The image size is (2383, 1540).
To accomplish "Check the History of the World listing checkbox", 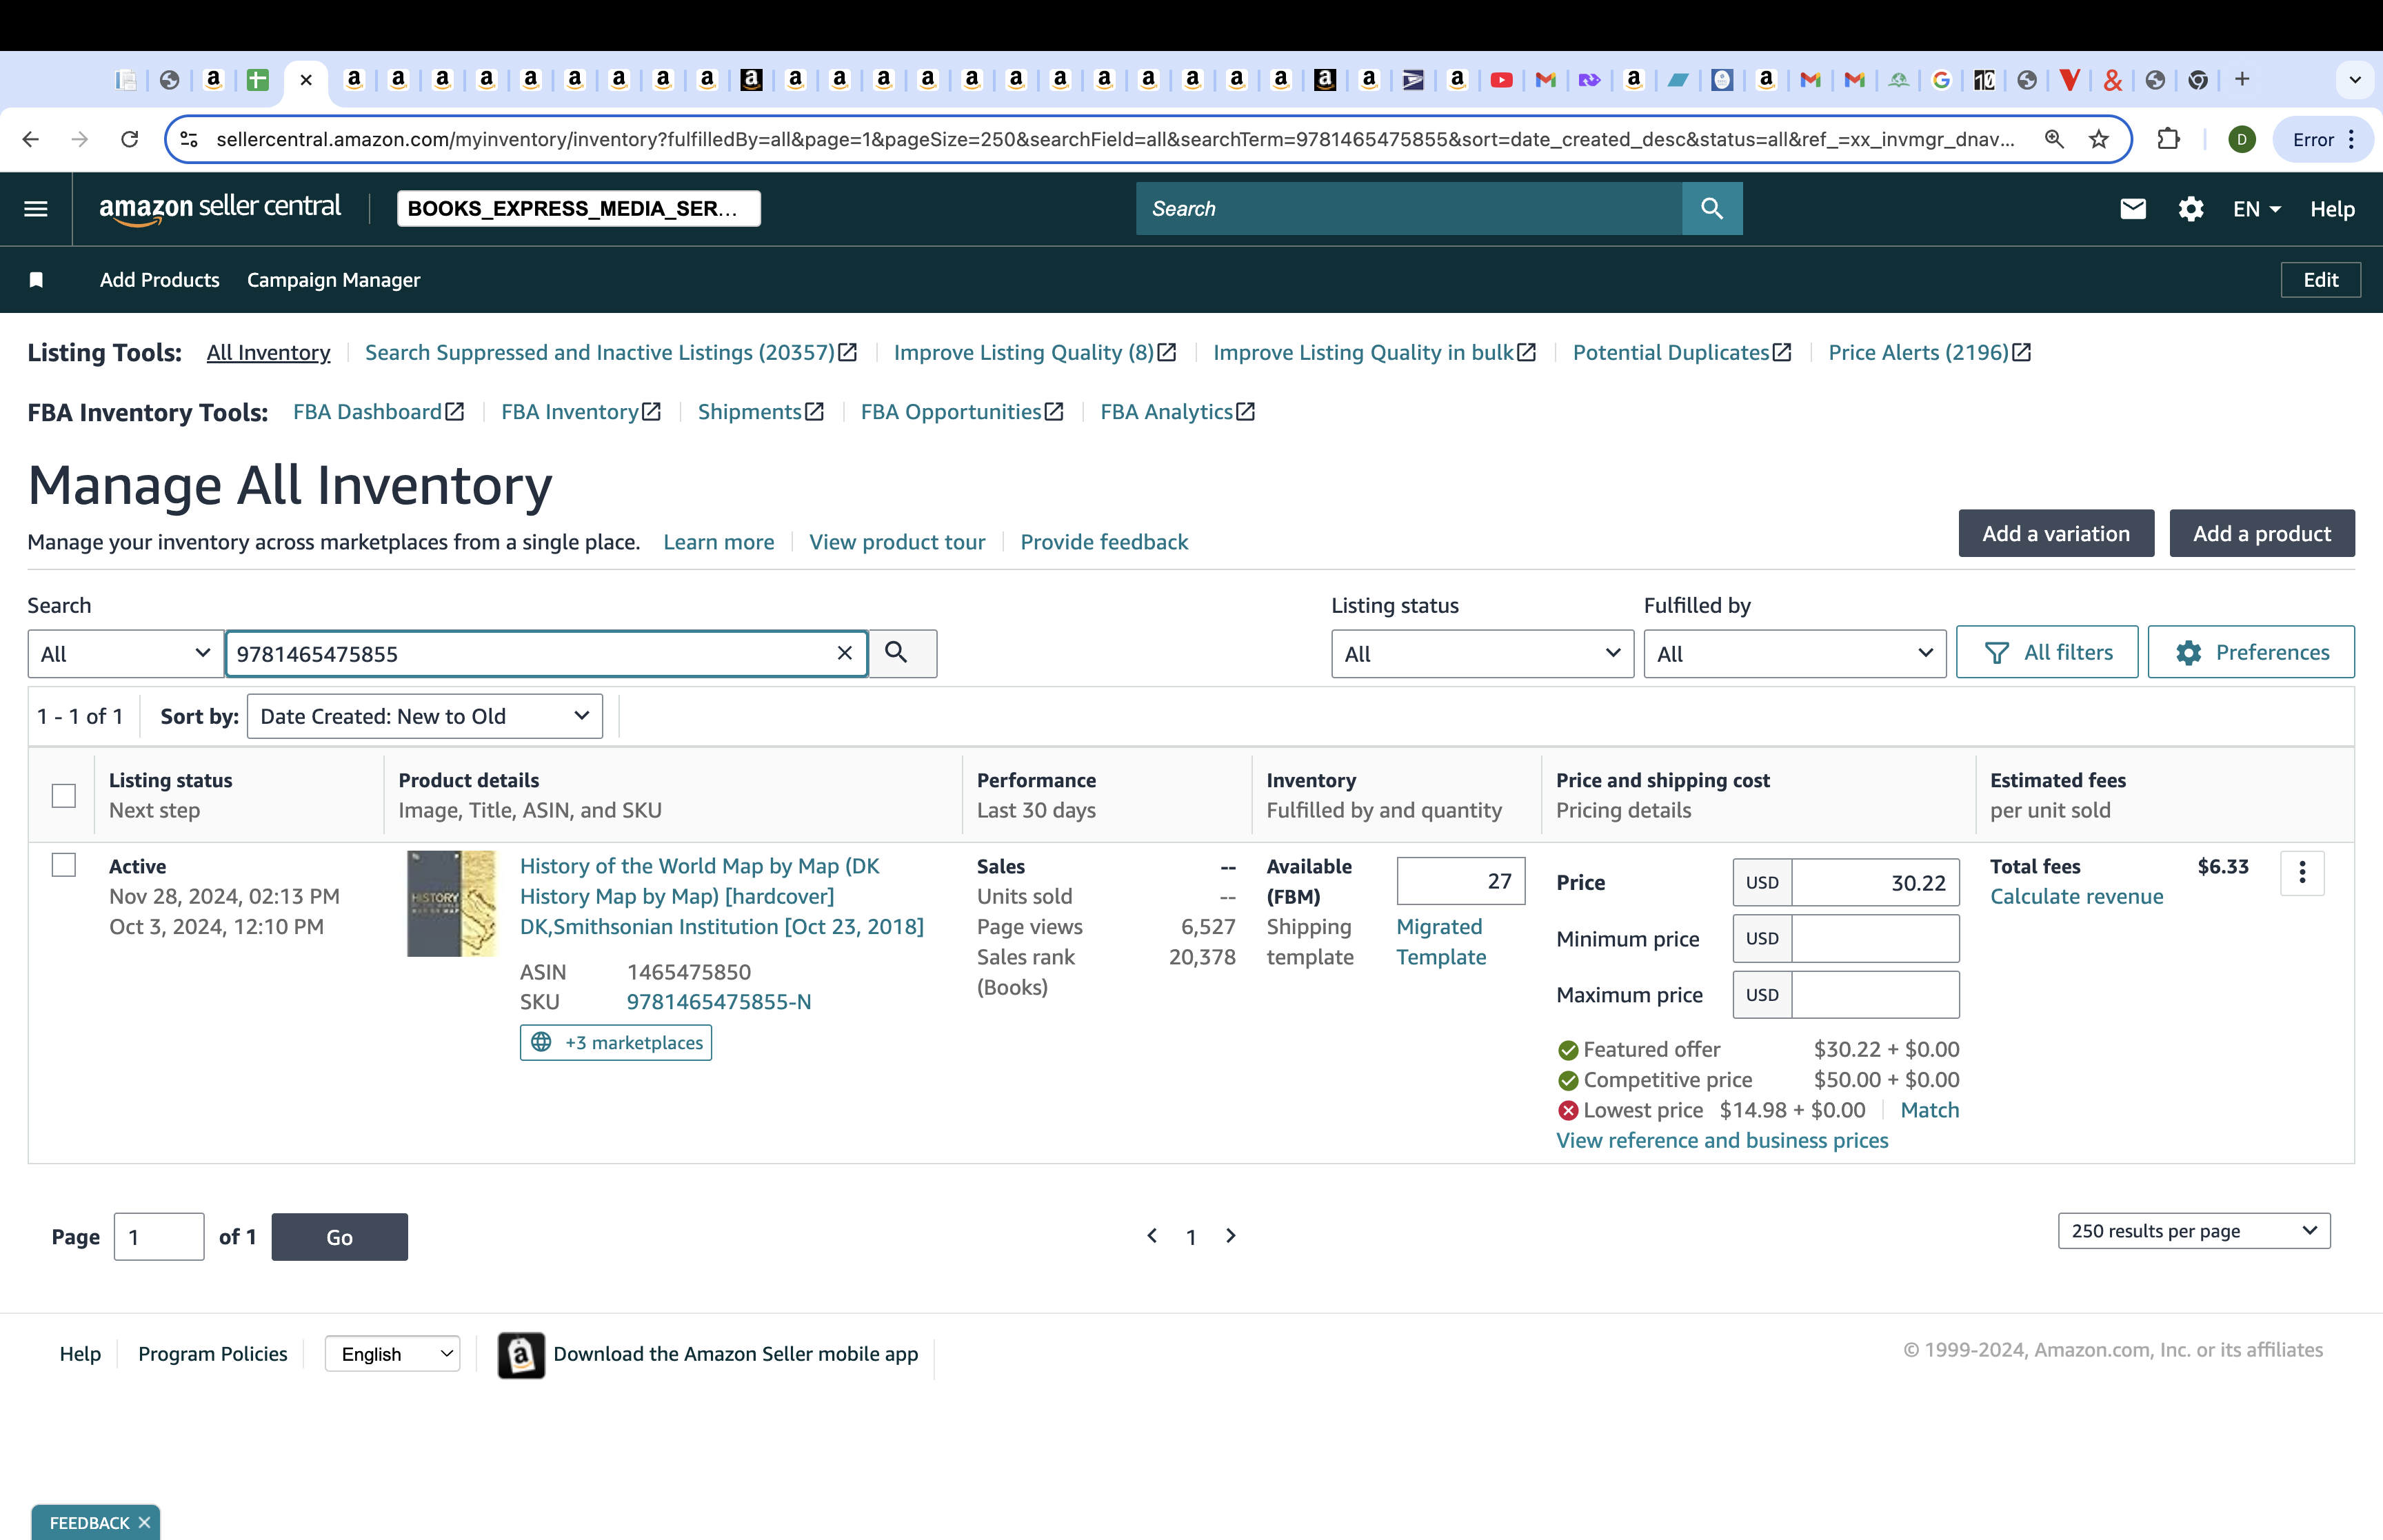I will pos(64,865).
